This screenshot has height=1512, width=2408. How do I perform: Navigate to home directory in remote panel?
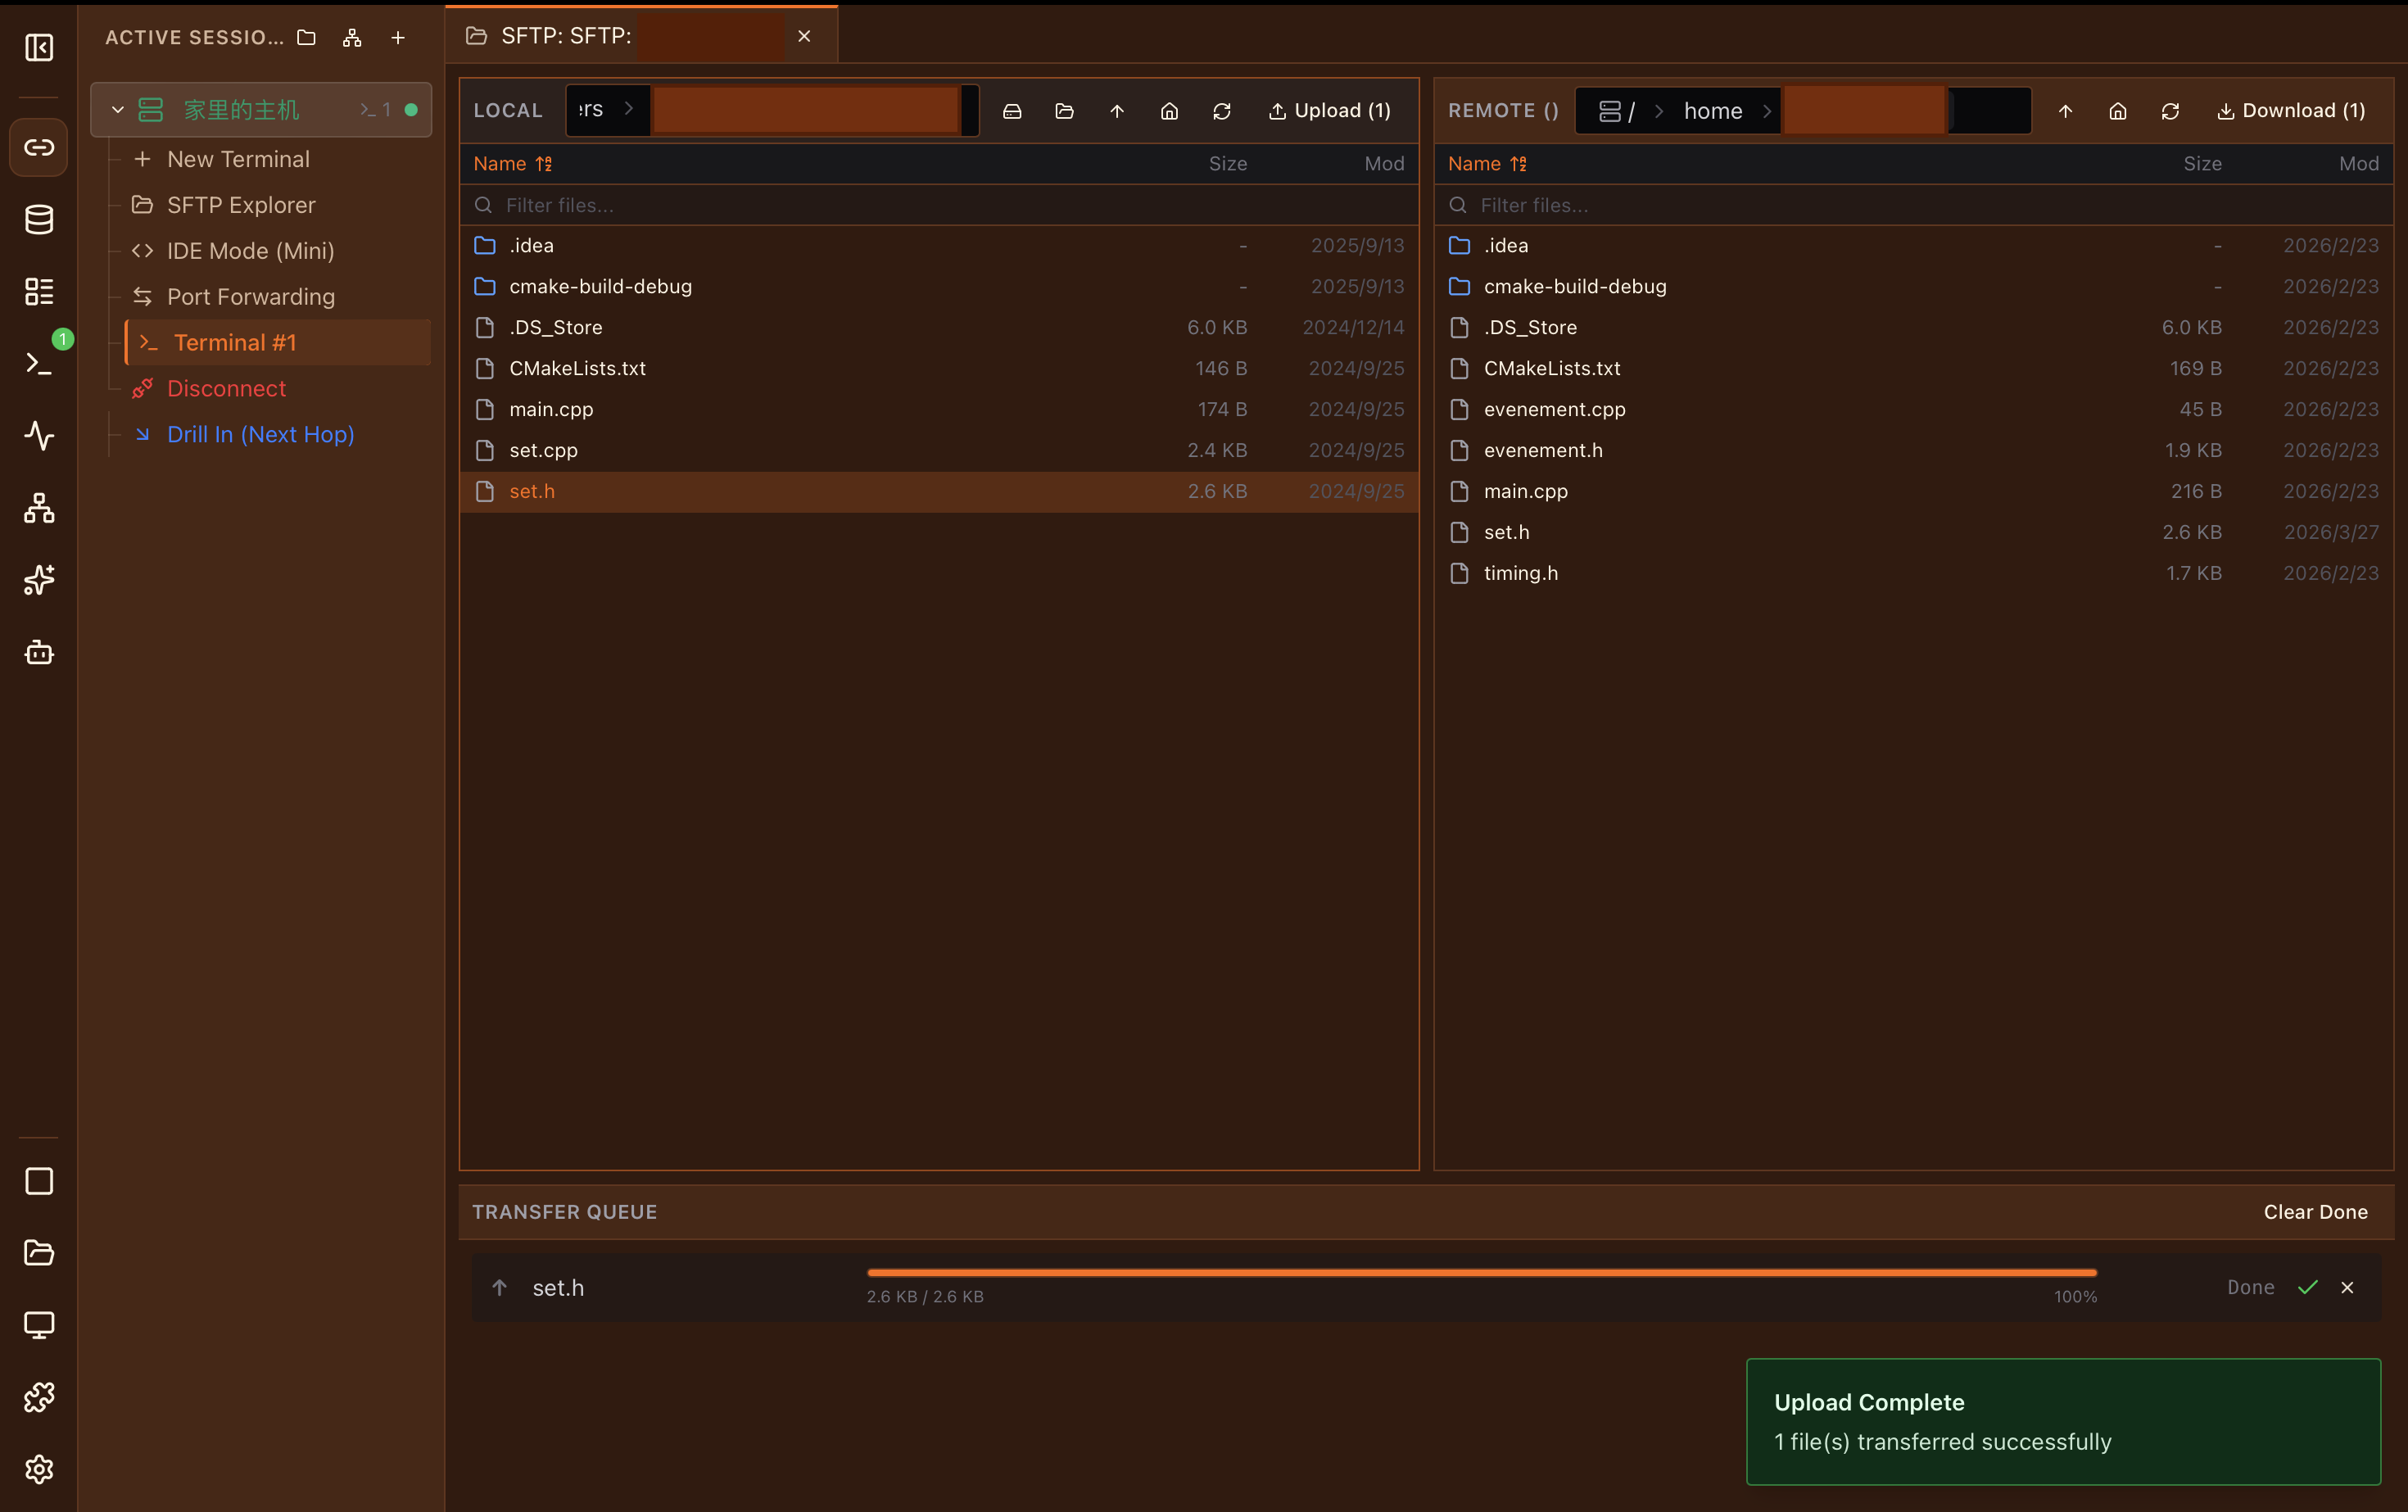2118,111
